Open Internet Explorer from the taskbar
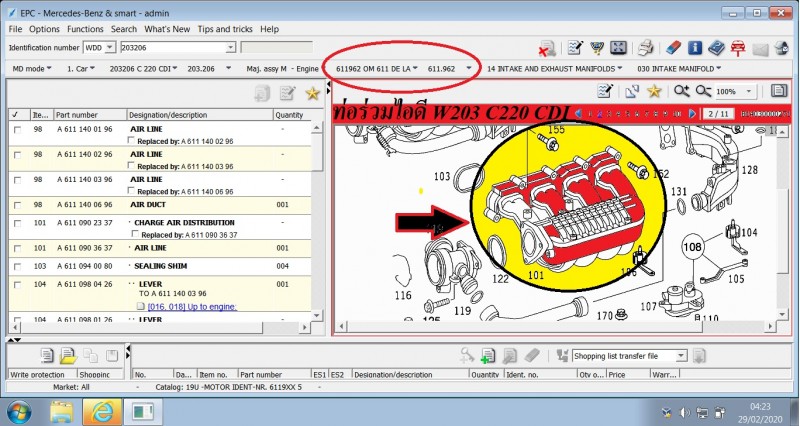The height and width of the screenshot is (426, 800). pos(102,412)
